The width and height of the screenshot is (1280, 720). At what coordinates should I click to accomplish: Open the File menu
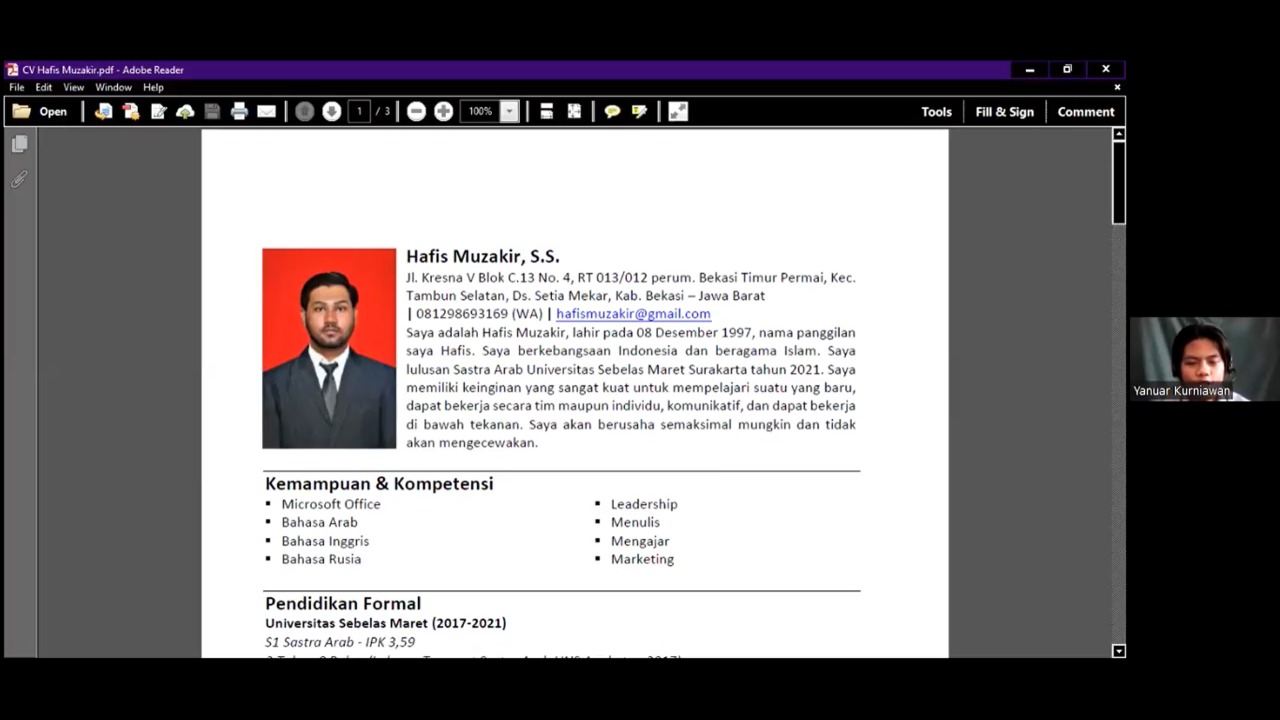17,88
